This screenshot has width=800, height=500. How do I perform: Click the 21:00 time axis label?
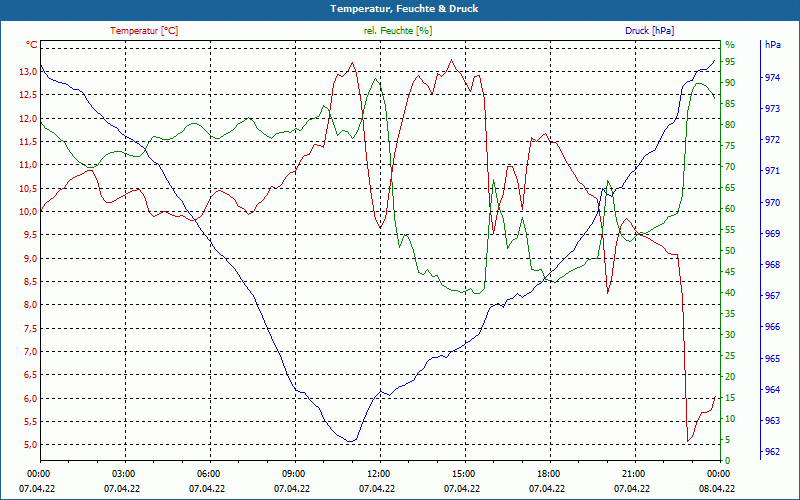click(x=633, y=474)
